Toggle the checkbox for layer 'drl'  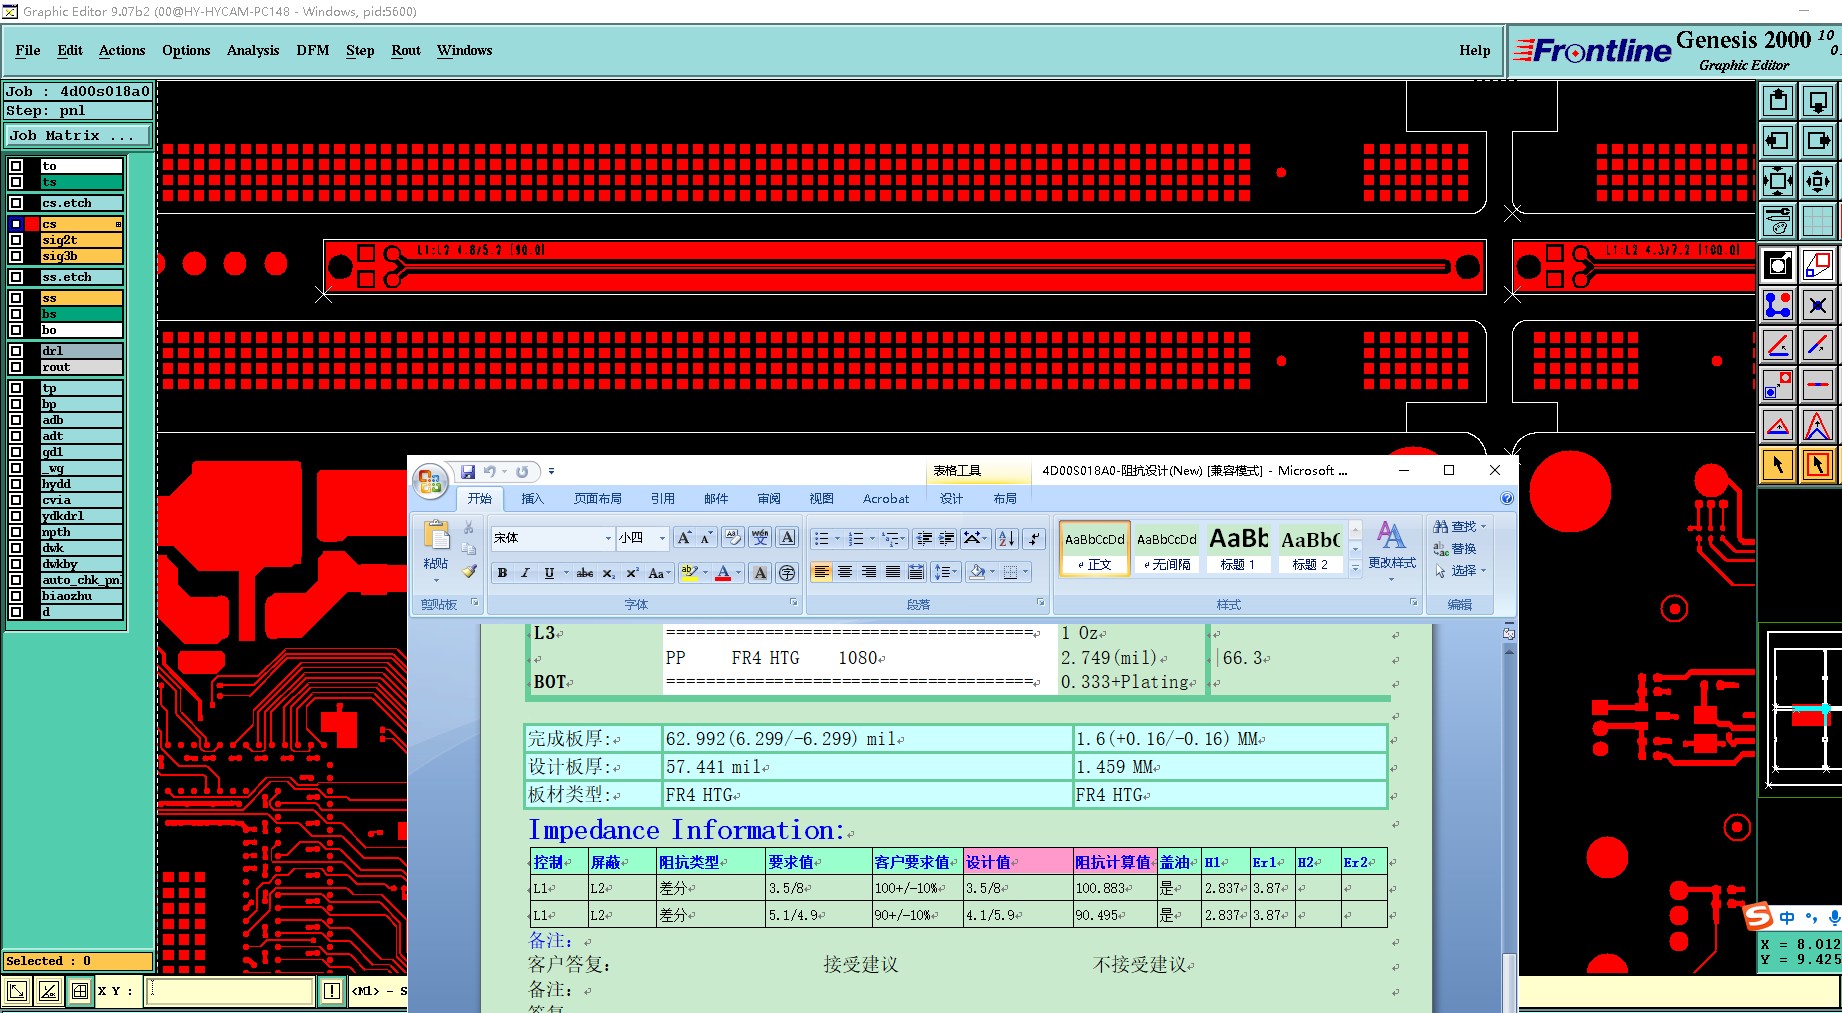coord(16,351)
